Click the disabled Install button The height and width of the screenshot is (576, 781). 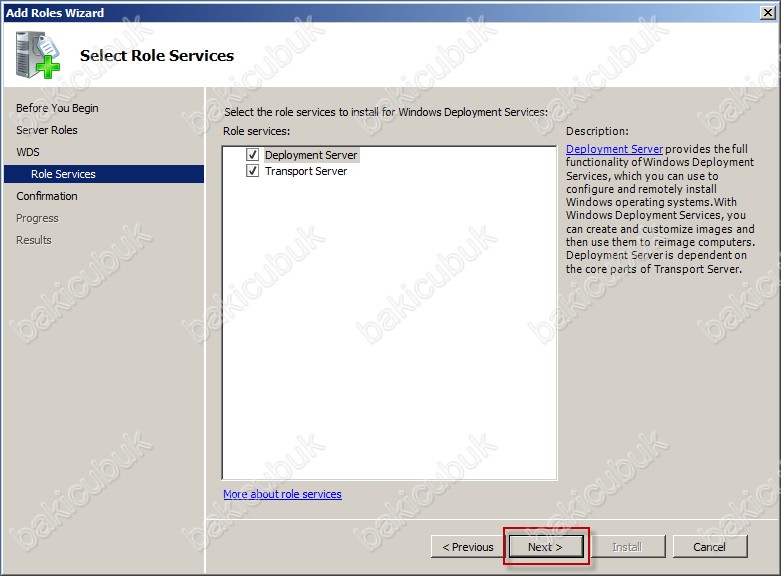[628, 547]
